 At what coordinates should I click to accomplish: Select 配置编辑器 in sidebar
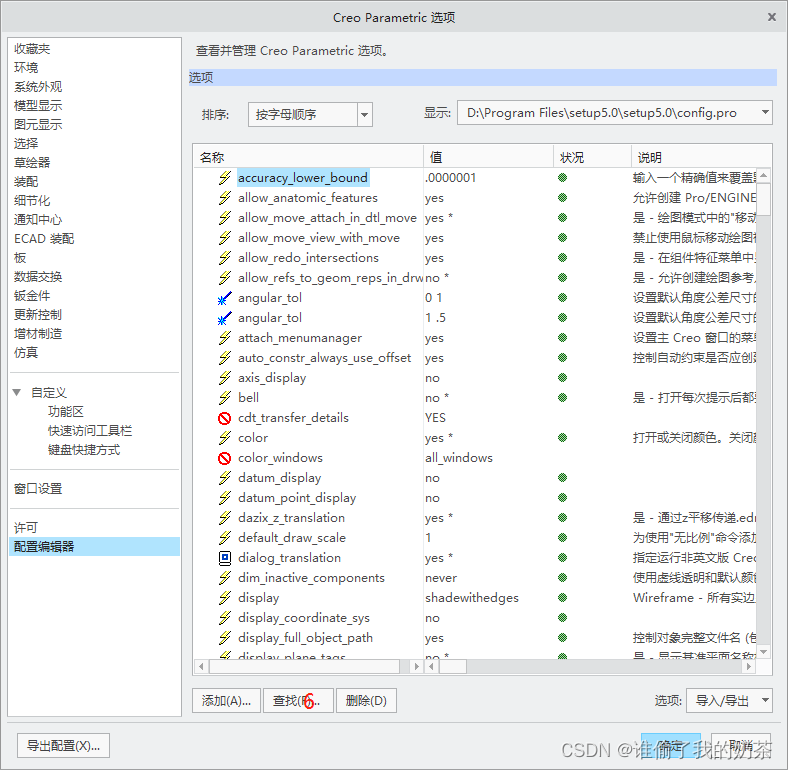tap(94, 546)
